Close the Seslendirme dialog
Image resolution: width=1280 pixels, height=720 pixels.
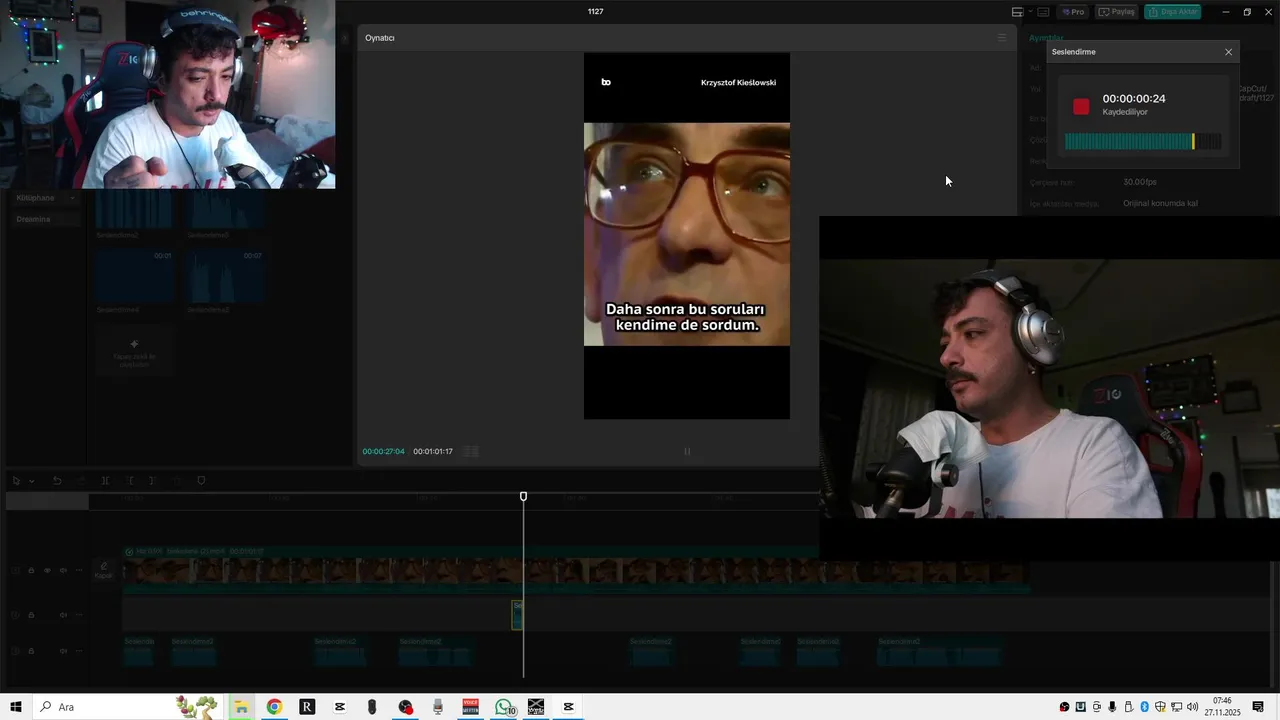pos(1229,52)
